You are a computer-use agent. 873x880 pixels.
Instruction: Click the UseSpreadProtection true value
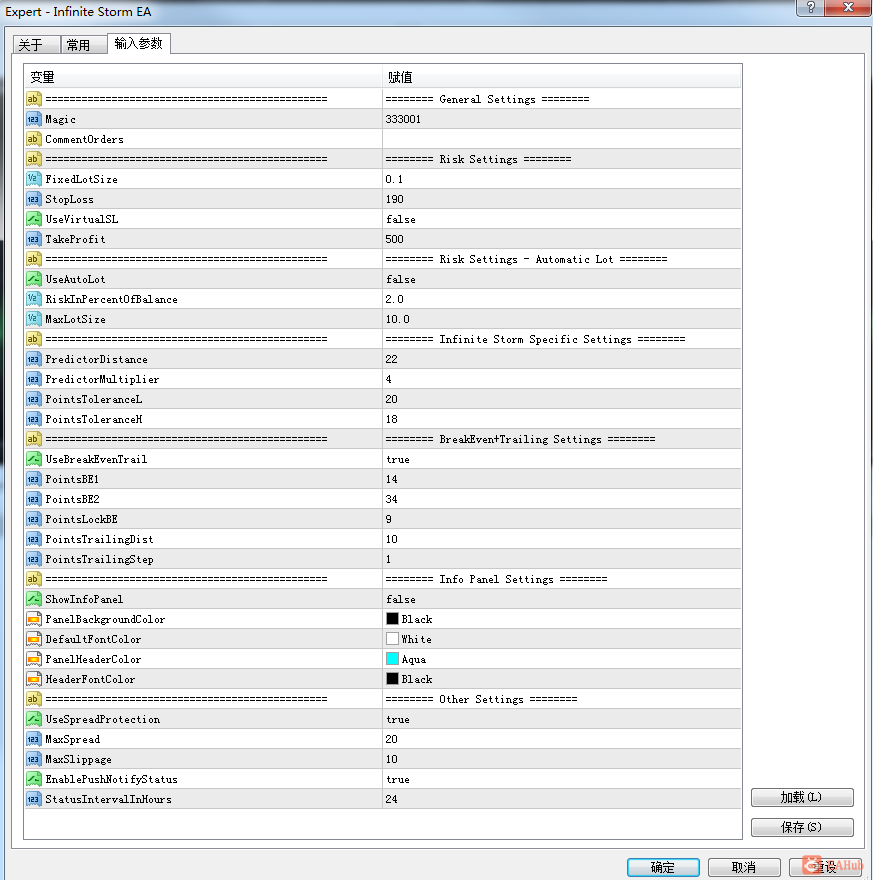pos(398,719)
